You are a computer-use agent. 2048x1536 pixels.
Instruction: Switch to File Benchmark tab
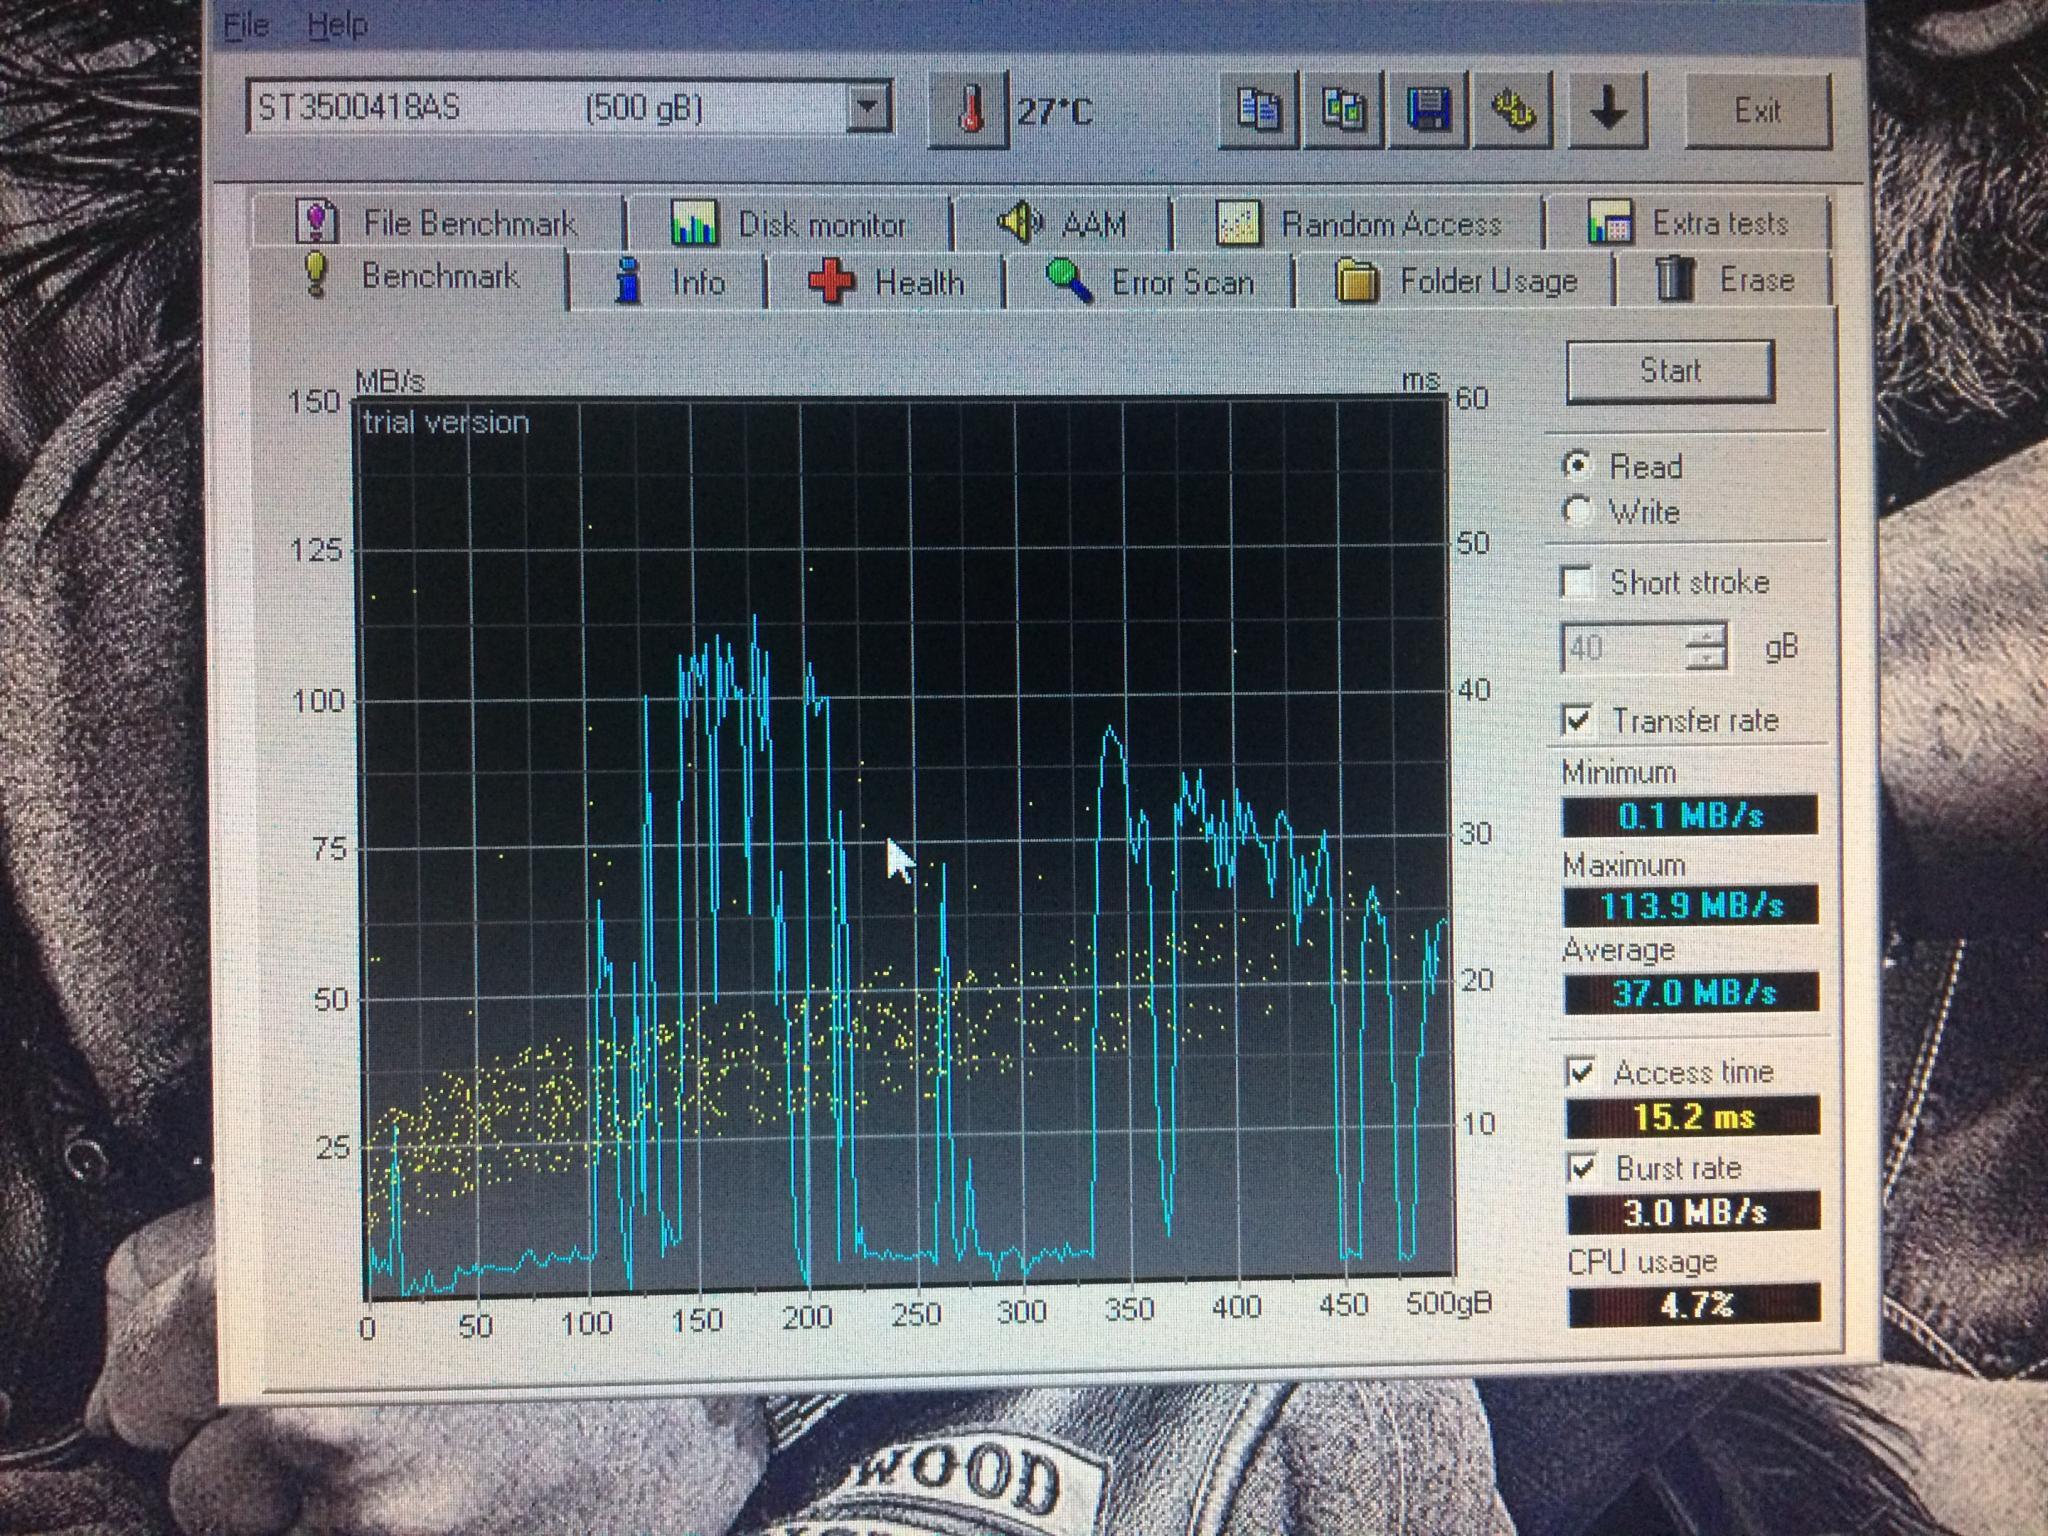coord(438,222)
